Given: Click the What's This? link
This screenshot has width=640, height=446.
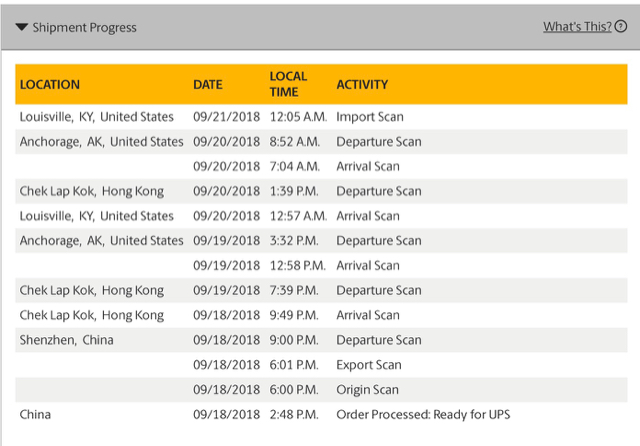Looking at the screenshot, I should [x=576, y=27].
